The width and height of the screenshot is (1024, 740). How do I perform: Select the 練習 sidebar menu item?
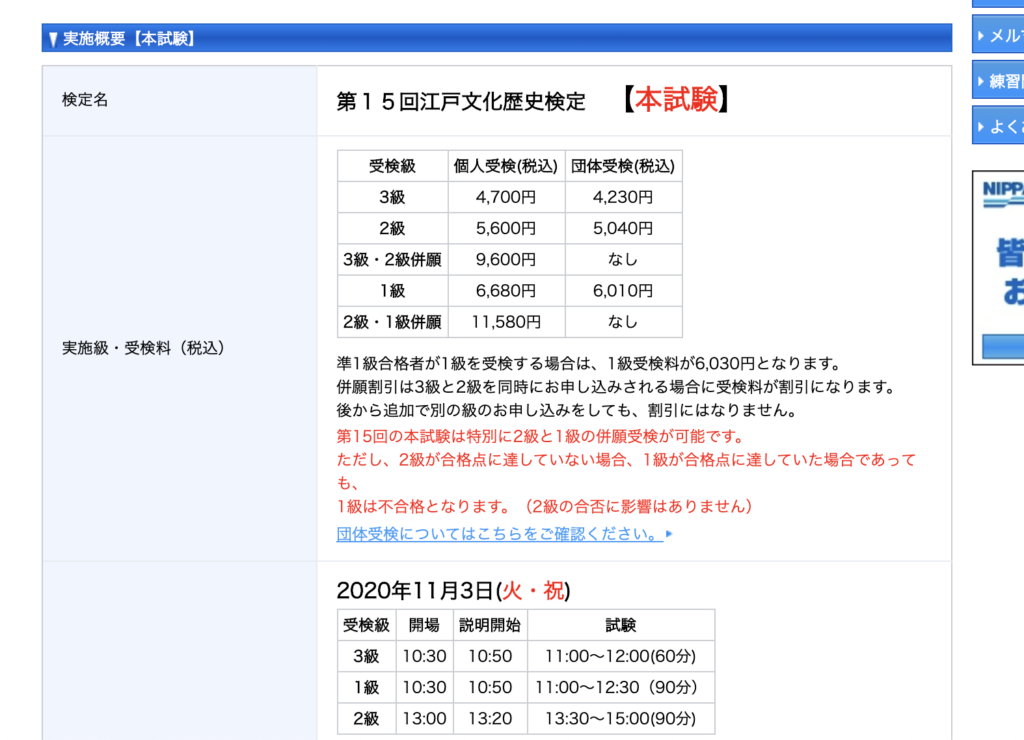pyautogui.click(x=1000, y=80)
